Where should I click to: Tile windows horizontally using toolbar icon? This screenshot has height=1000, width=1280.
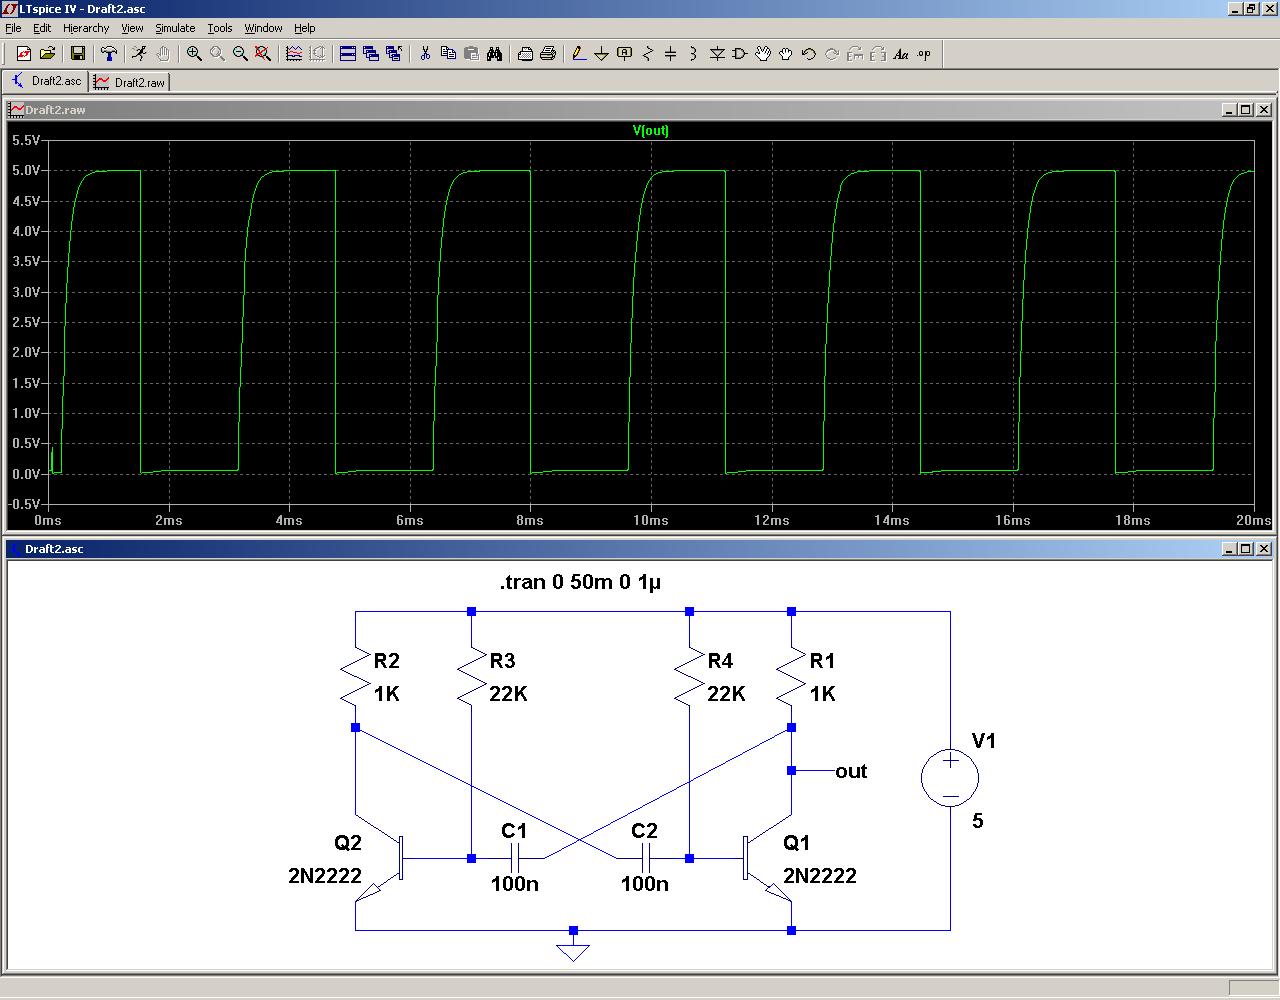click(348, 54)
